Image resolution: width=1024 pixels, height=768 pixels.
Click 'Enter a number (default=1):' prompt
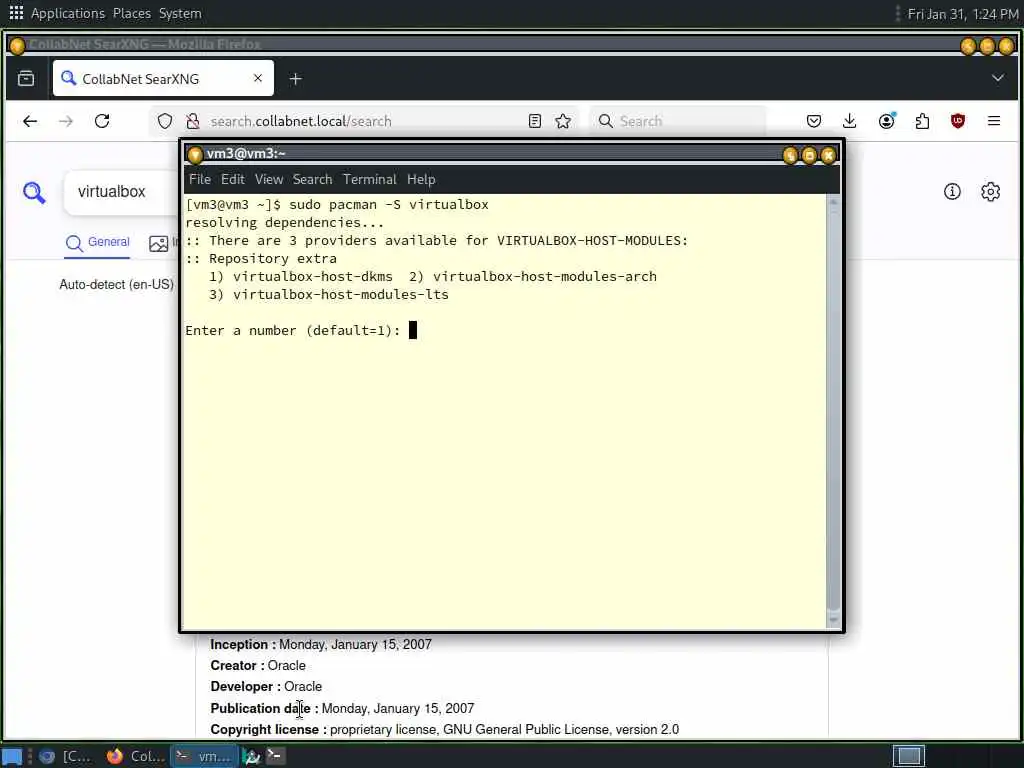(x=293, y=330)
